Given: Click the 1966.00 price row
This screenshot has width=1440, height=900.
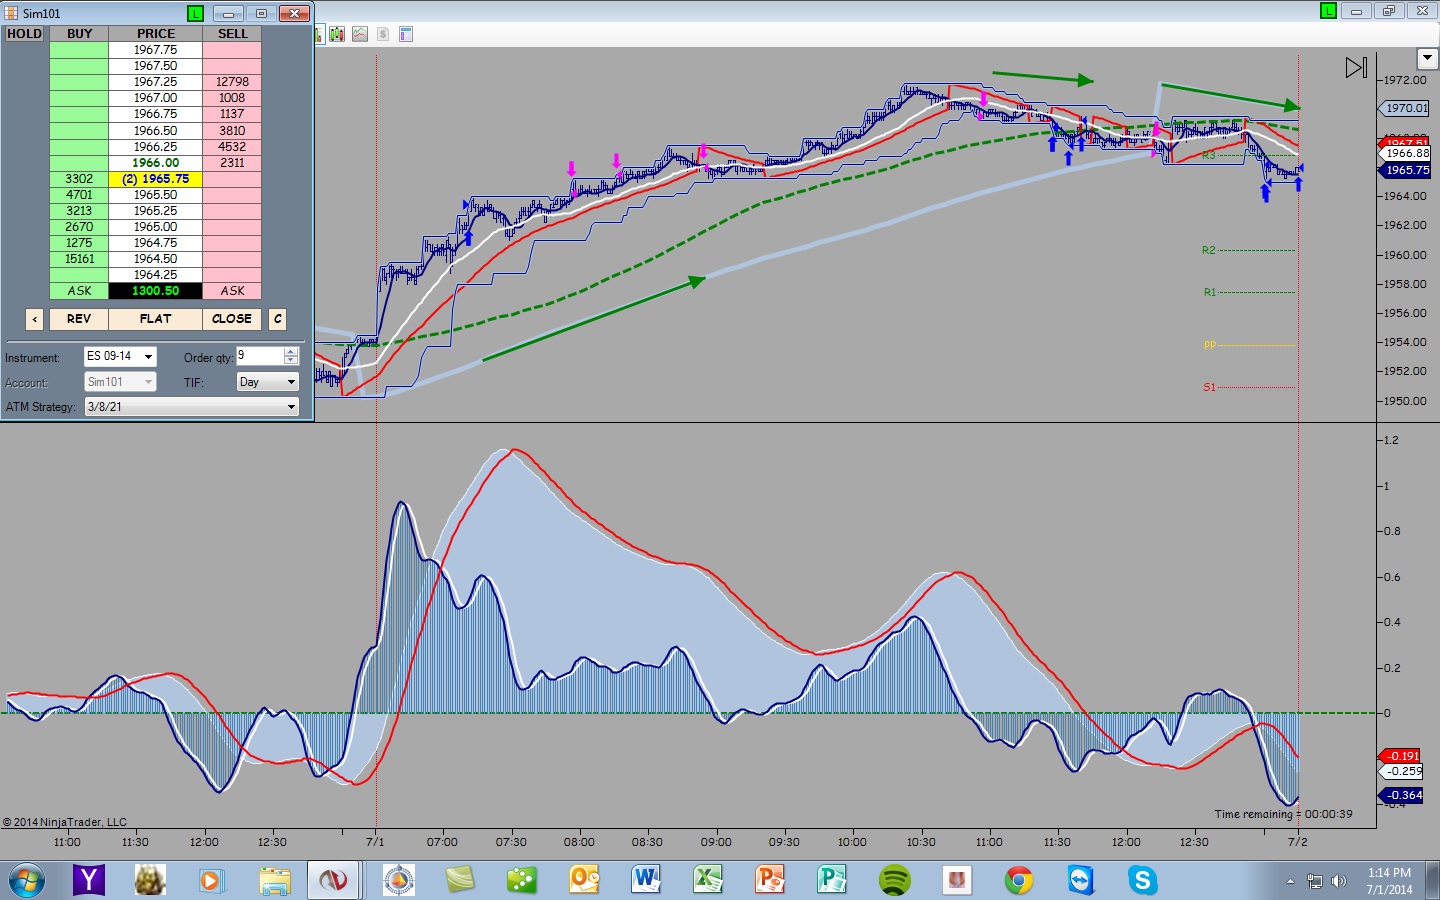Looking at the screenshot, I should [x=155, y=163].
